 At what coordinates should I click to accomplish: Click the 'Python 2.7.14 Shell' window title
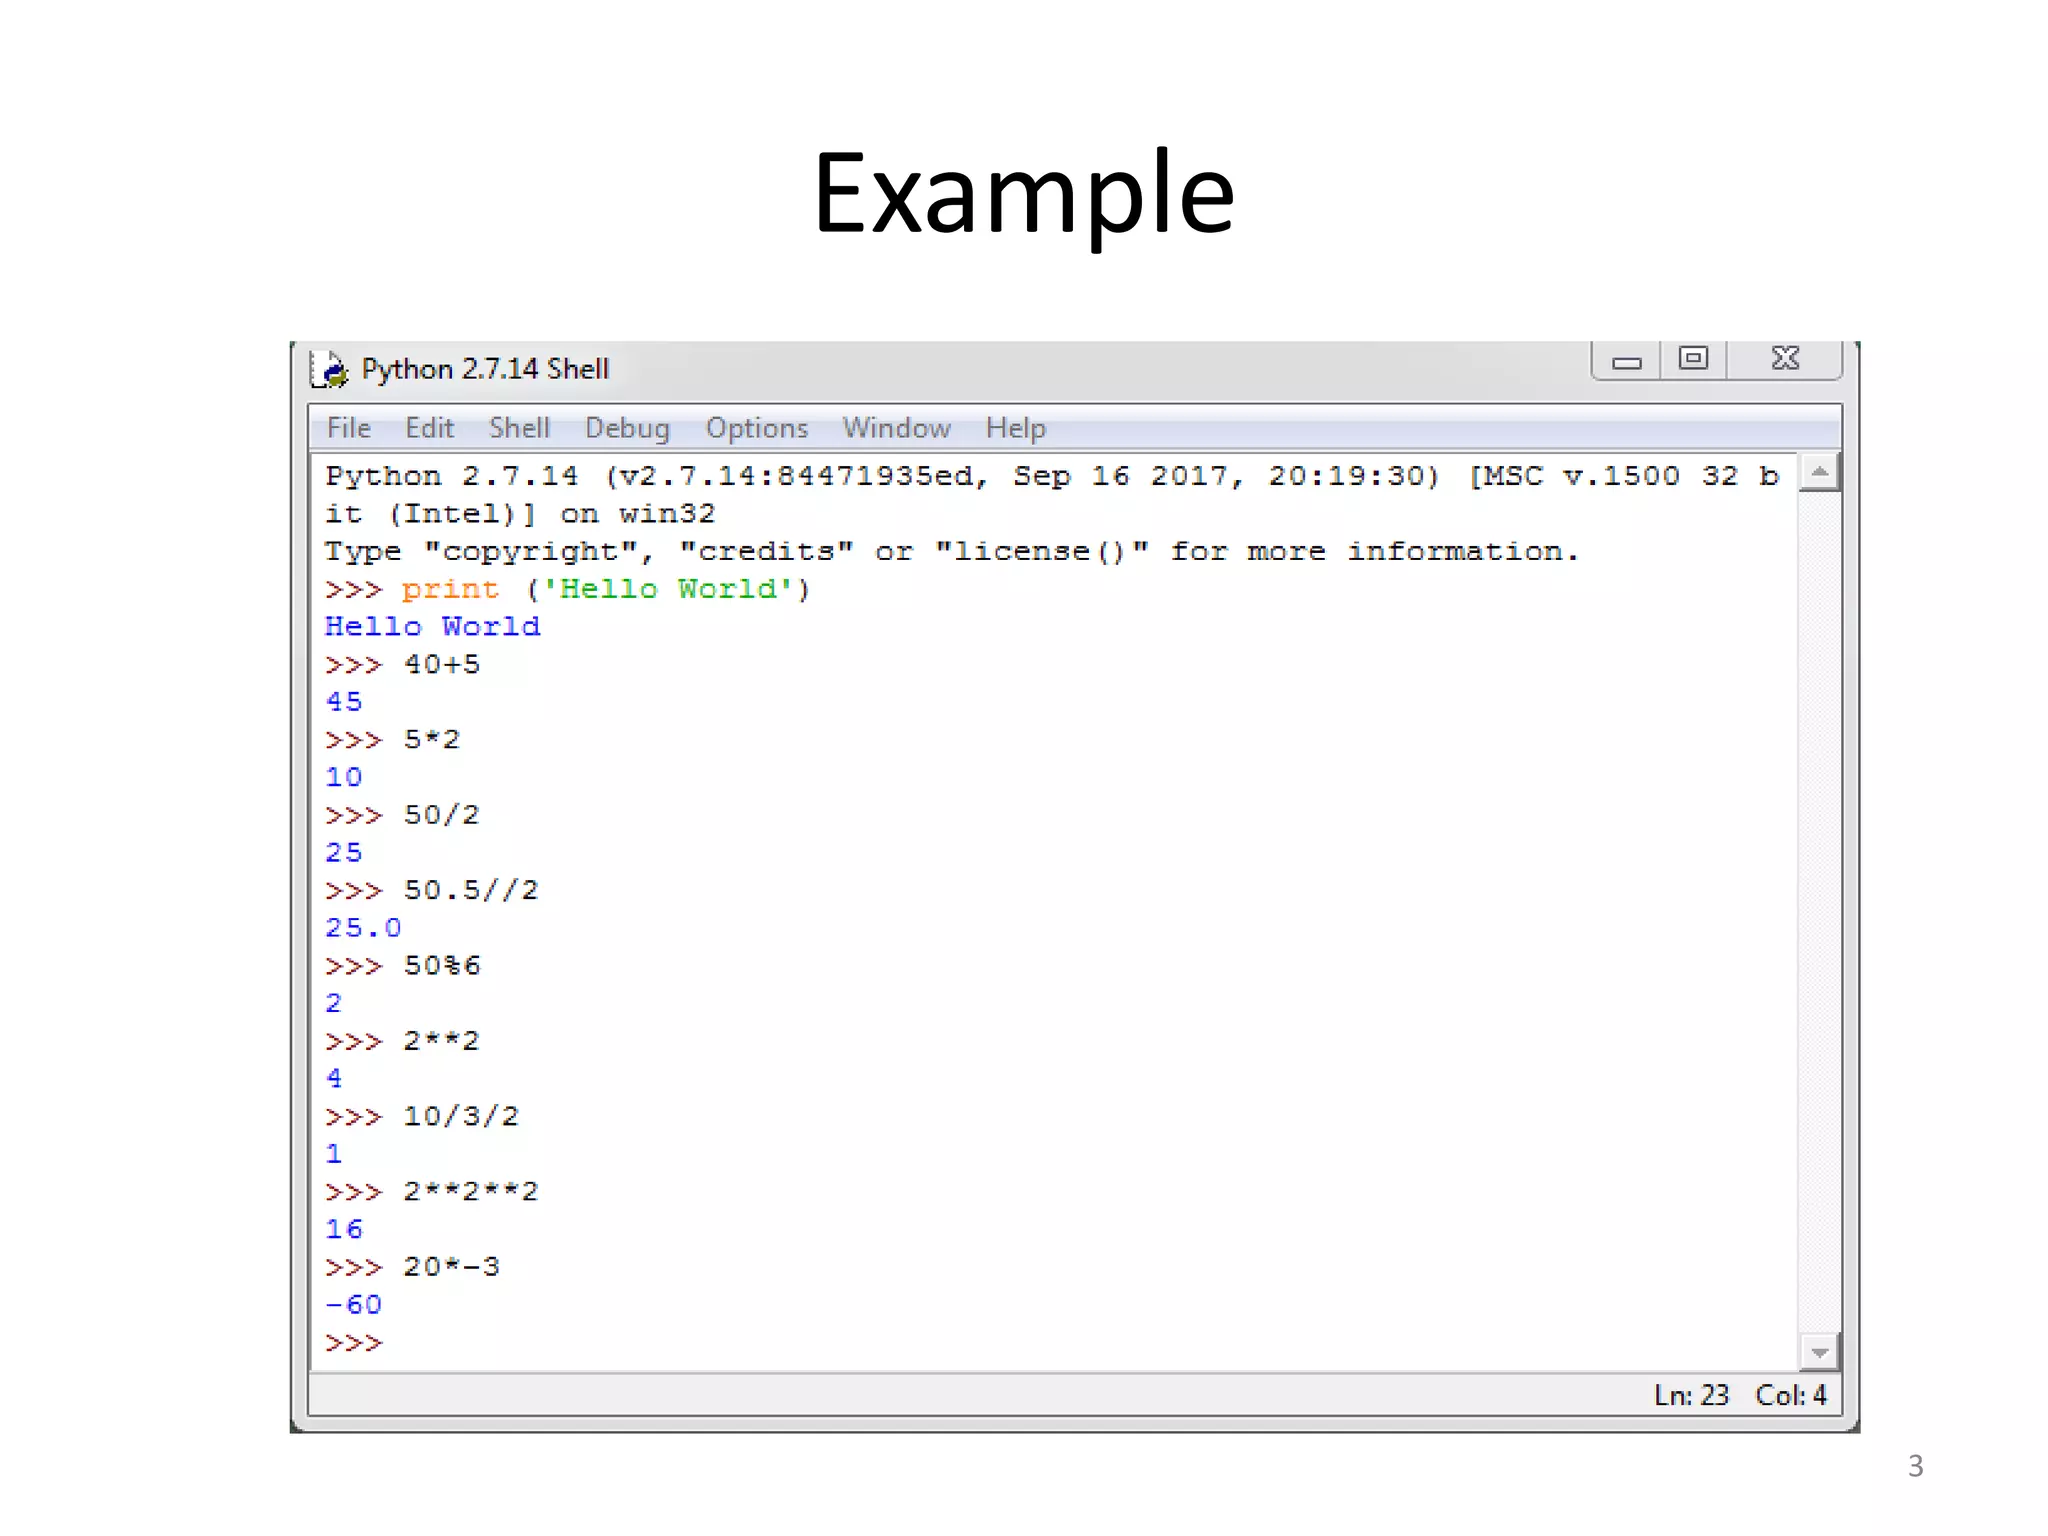485,369
